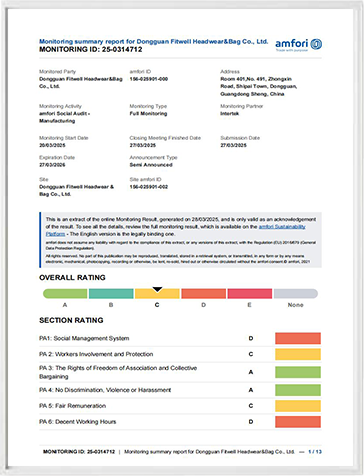Screen dimensions: 364x476
Task: Click the black overall rating marker triangle
Action: [157, 289]
